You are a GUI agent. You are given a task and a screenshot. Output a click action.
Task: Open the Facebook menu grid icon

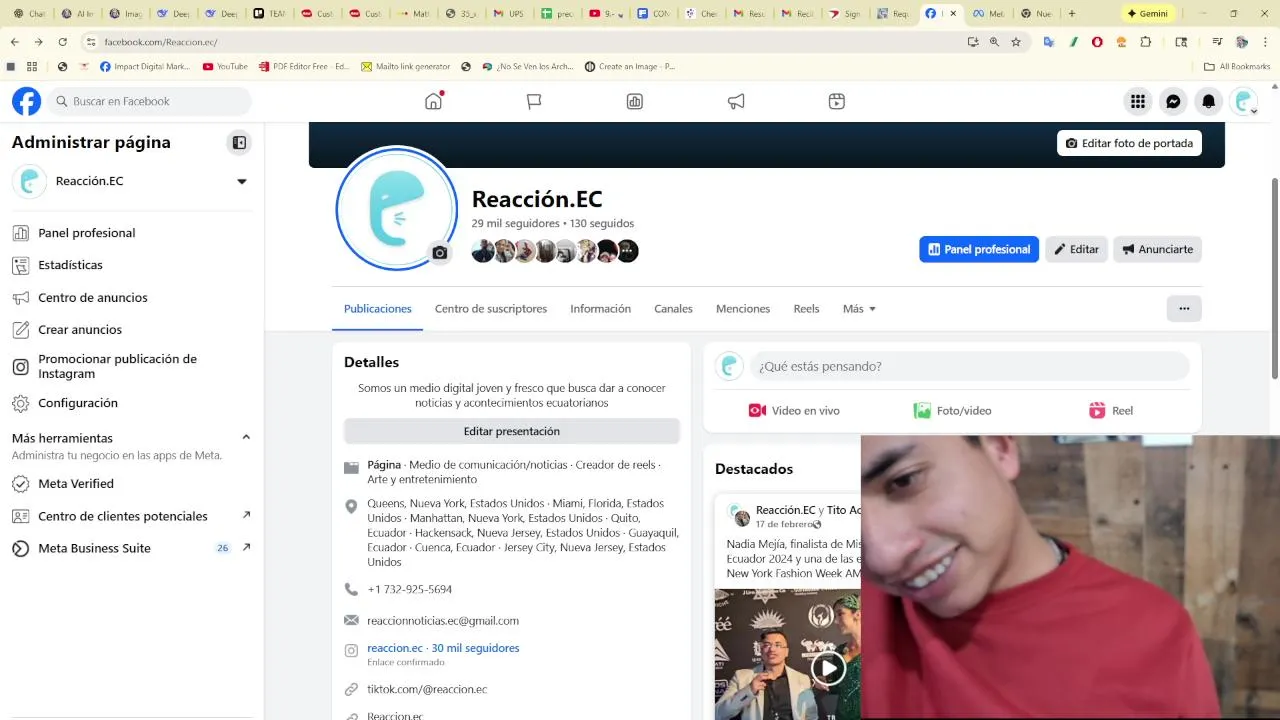click(1138, 101)
